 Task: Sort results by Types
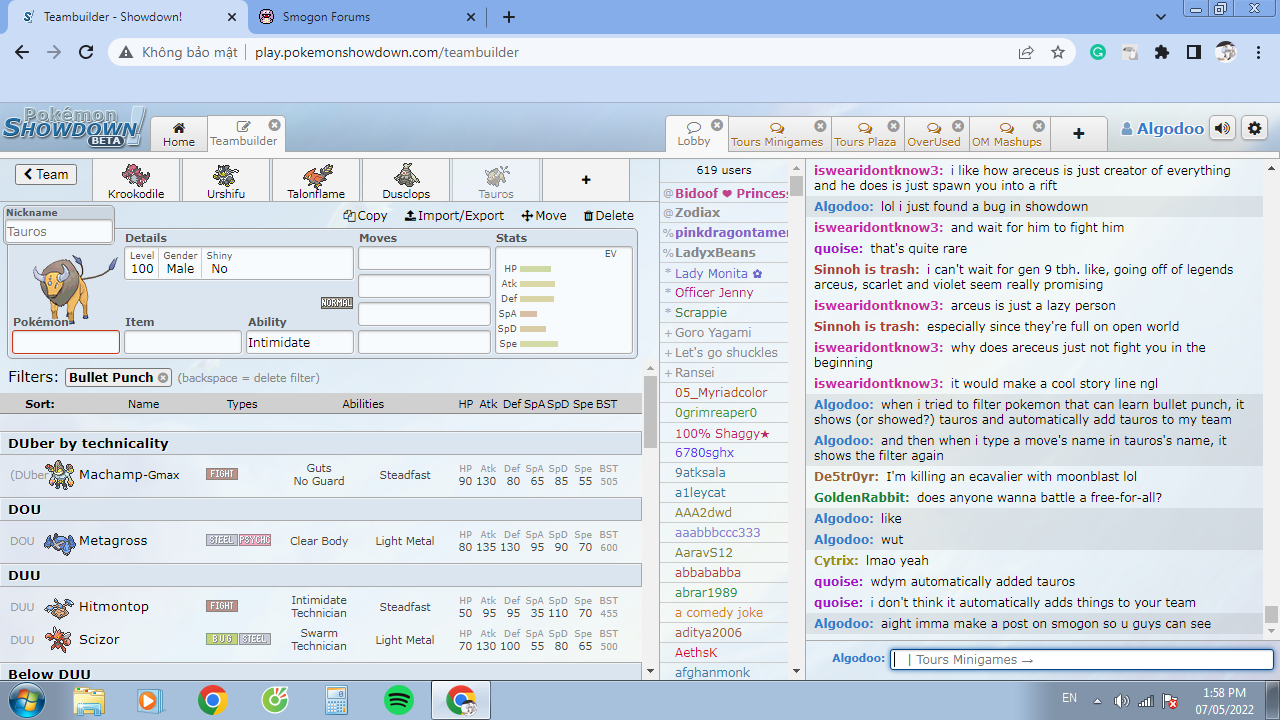(242, 404)
